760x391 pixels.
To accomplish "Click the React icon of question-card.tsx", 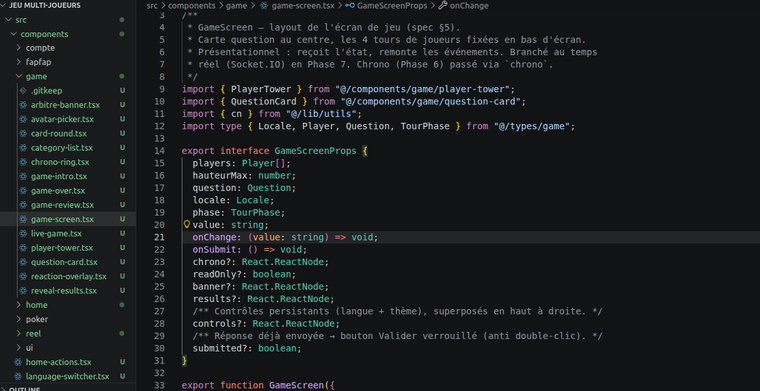I will (x=23, y=262).
